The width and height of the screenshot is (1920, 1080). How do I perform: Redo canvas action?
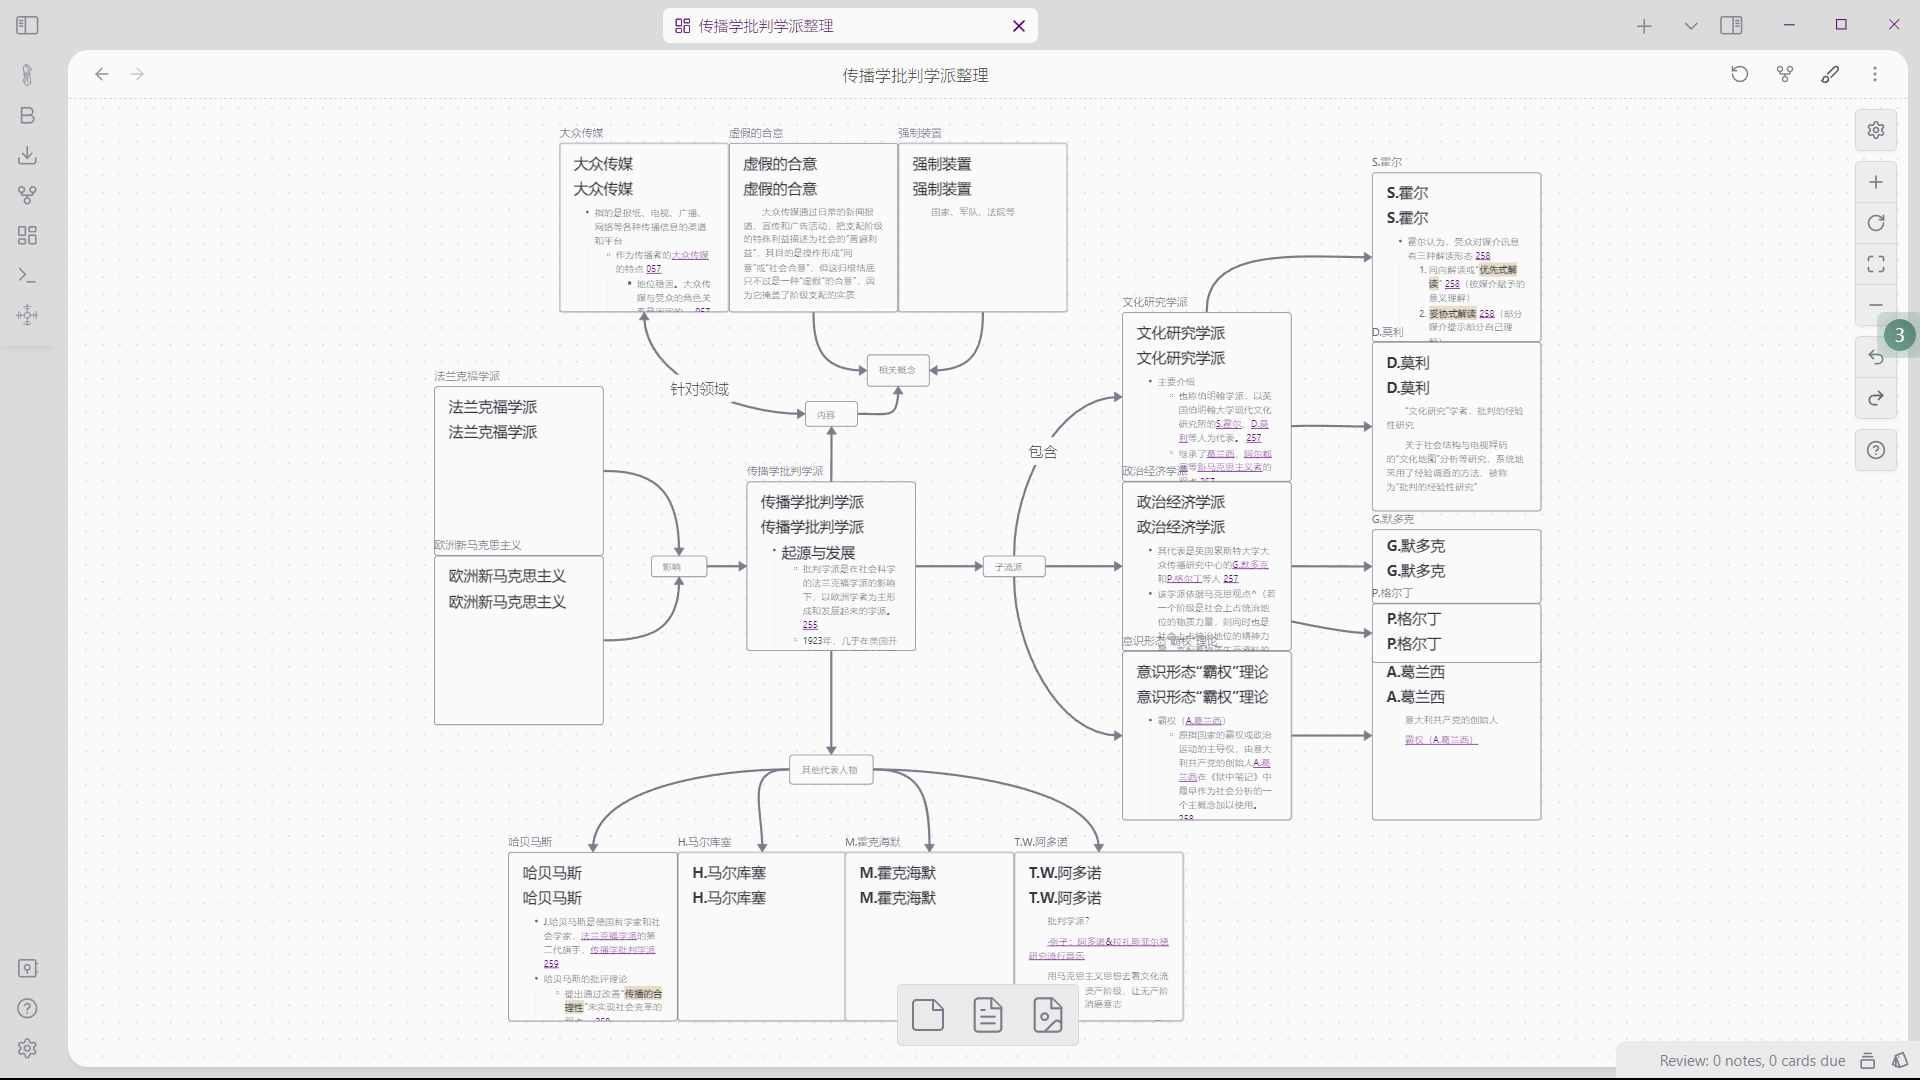(x=1876, y=398)
